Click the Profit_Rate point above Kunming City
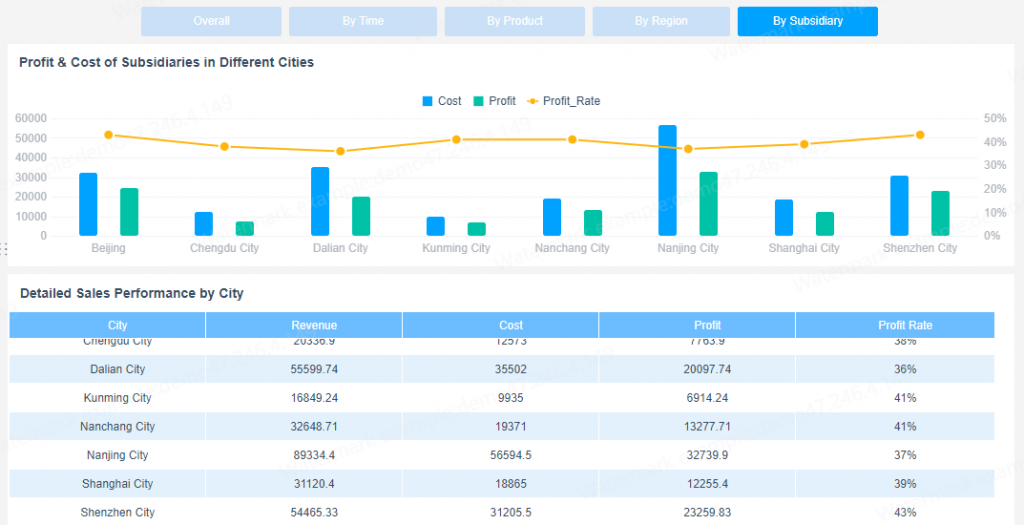1024x525 pixels. click(456, 139)
